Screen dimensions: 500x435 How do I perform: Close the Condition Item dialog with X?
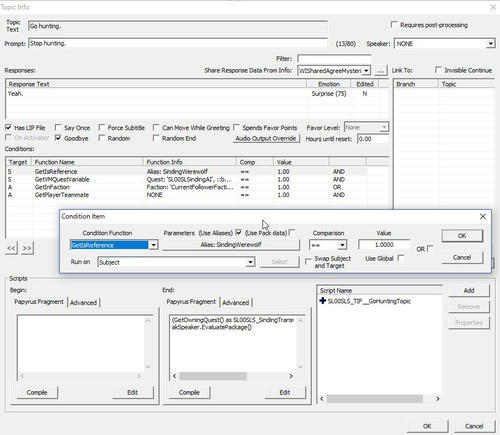482,216
